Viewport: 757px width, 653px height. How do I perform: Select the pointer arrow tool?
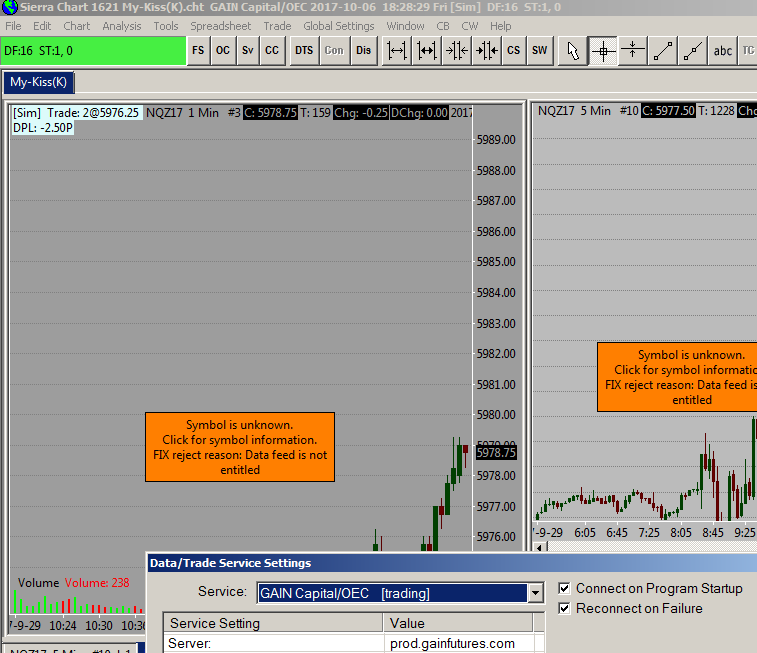[573, 51]
